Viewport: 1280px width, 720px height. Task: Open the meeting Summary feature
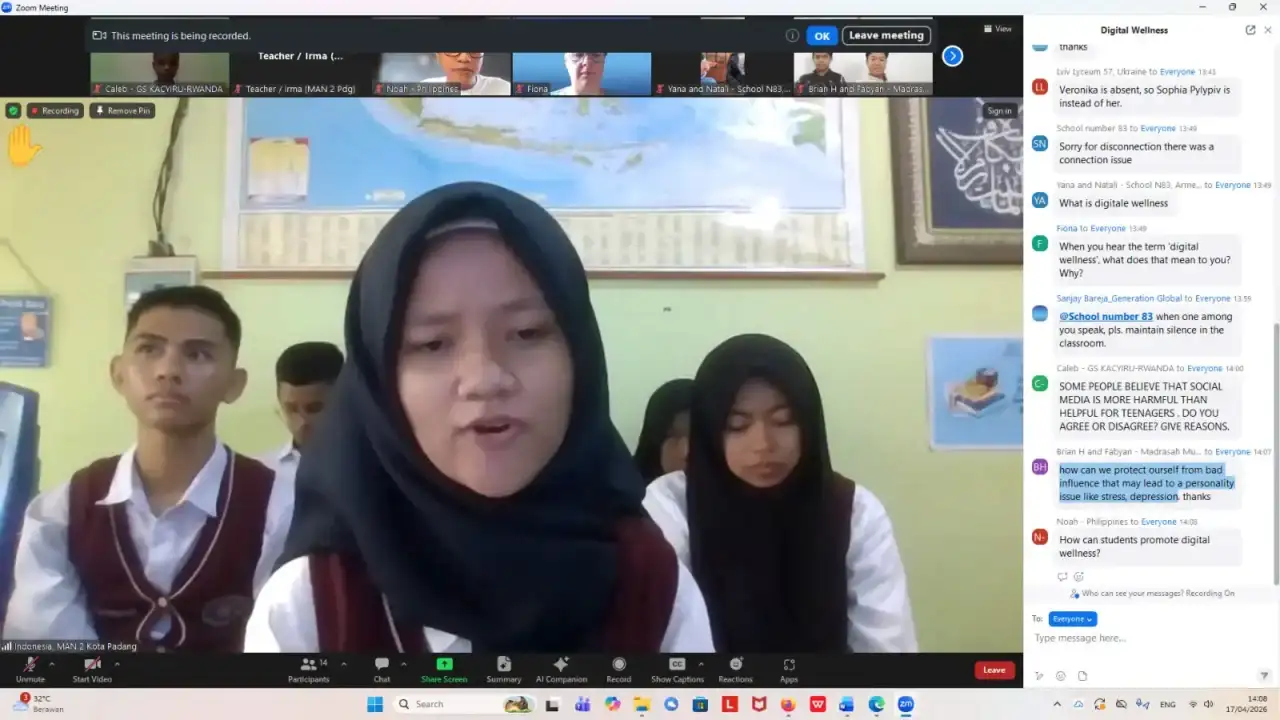pos(504,669)
